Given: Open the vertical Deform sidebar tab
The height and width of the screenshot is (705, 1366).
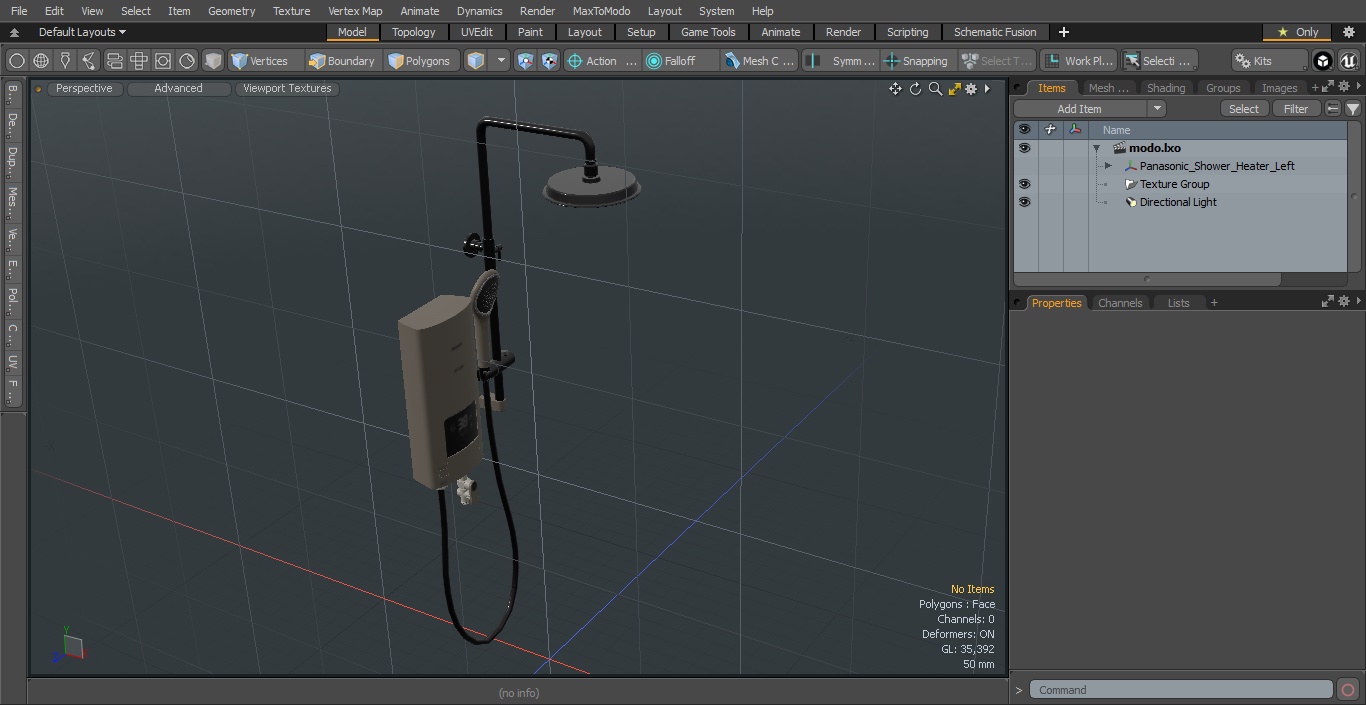Looking at the screenshot, I should (x=12, y=127).
